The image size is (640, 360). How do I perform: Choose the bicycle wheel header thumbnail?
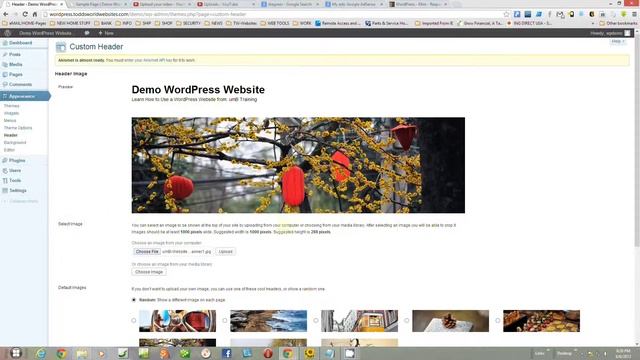(177, 320)
